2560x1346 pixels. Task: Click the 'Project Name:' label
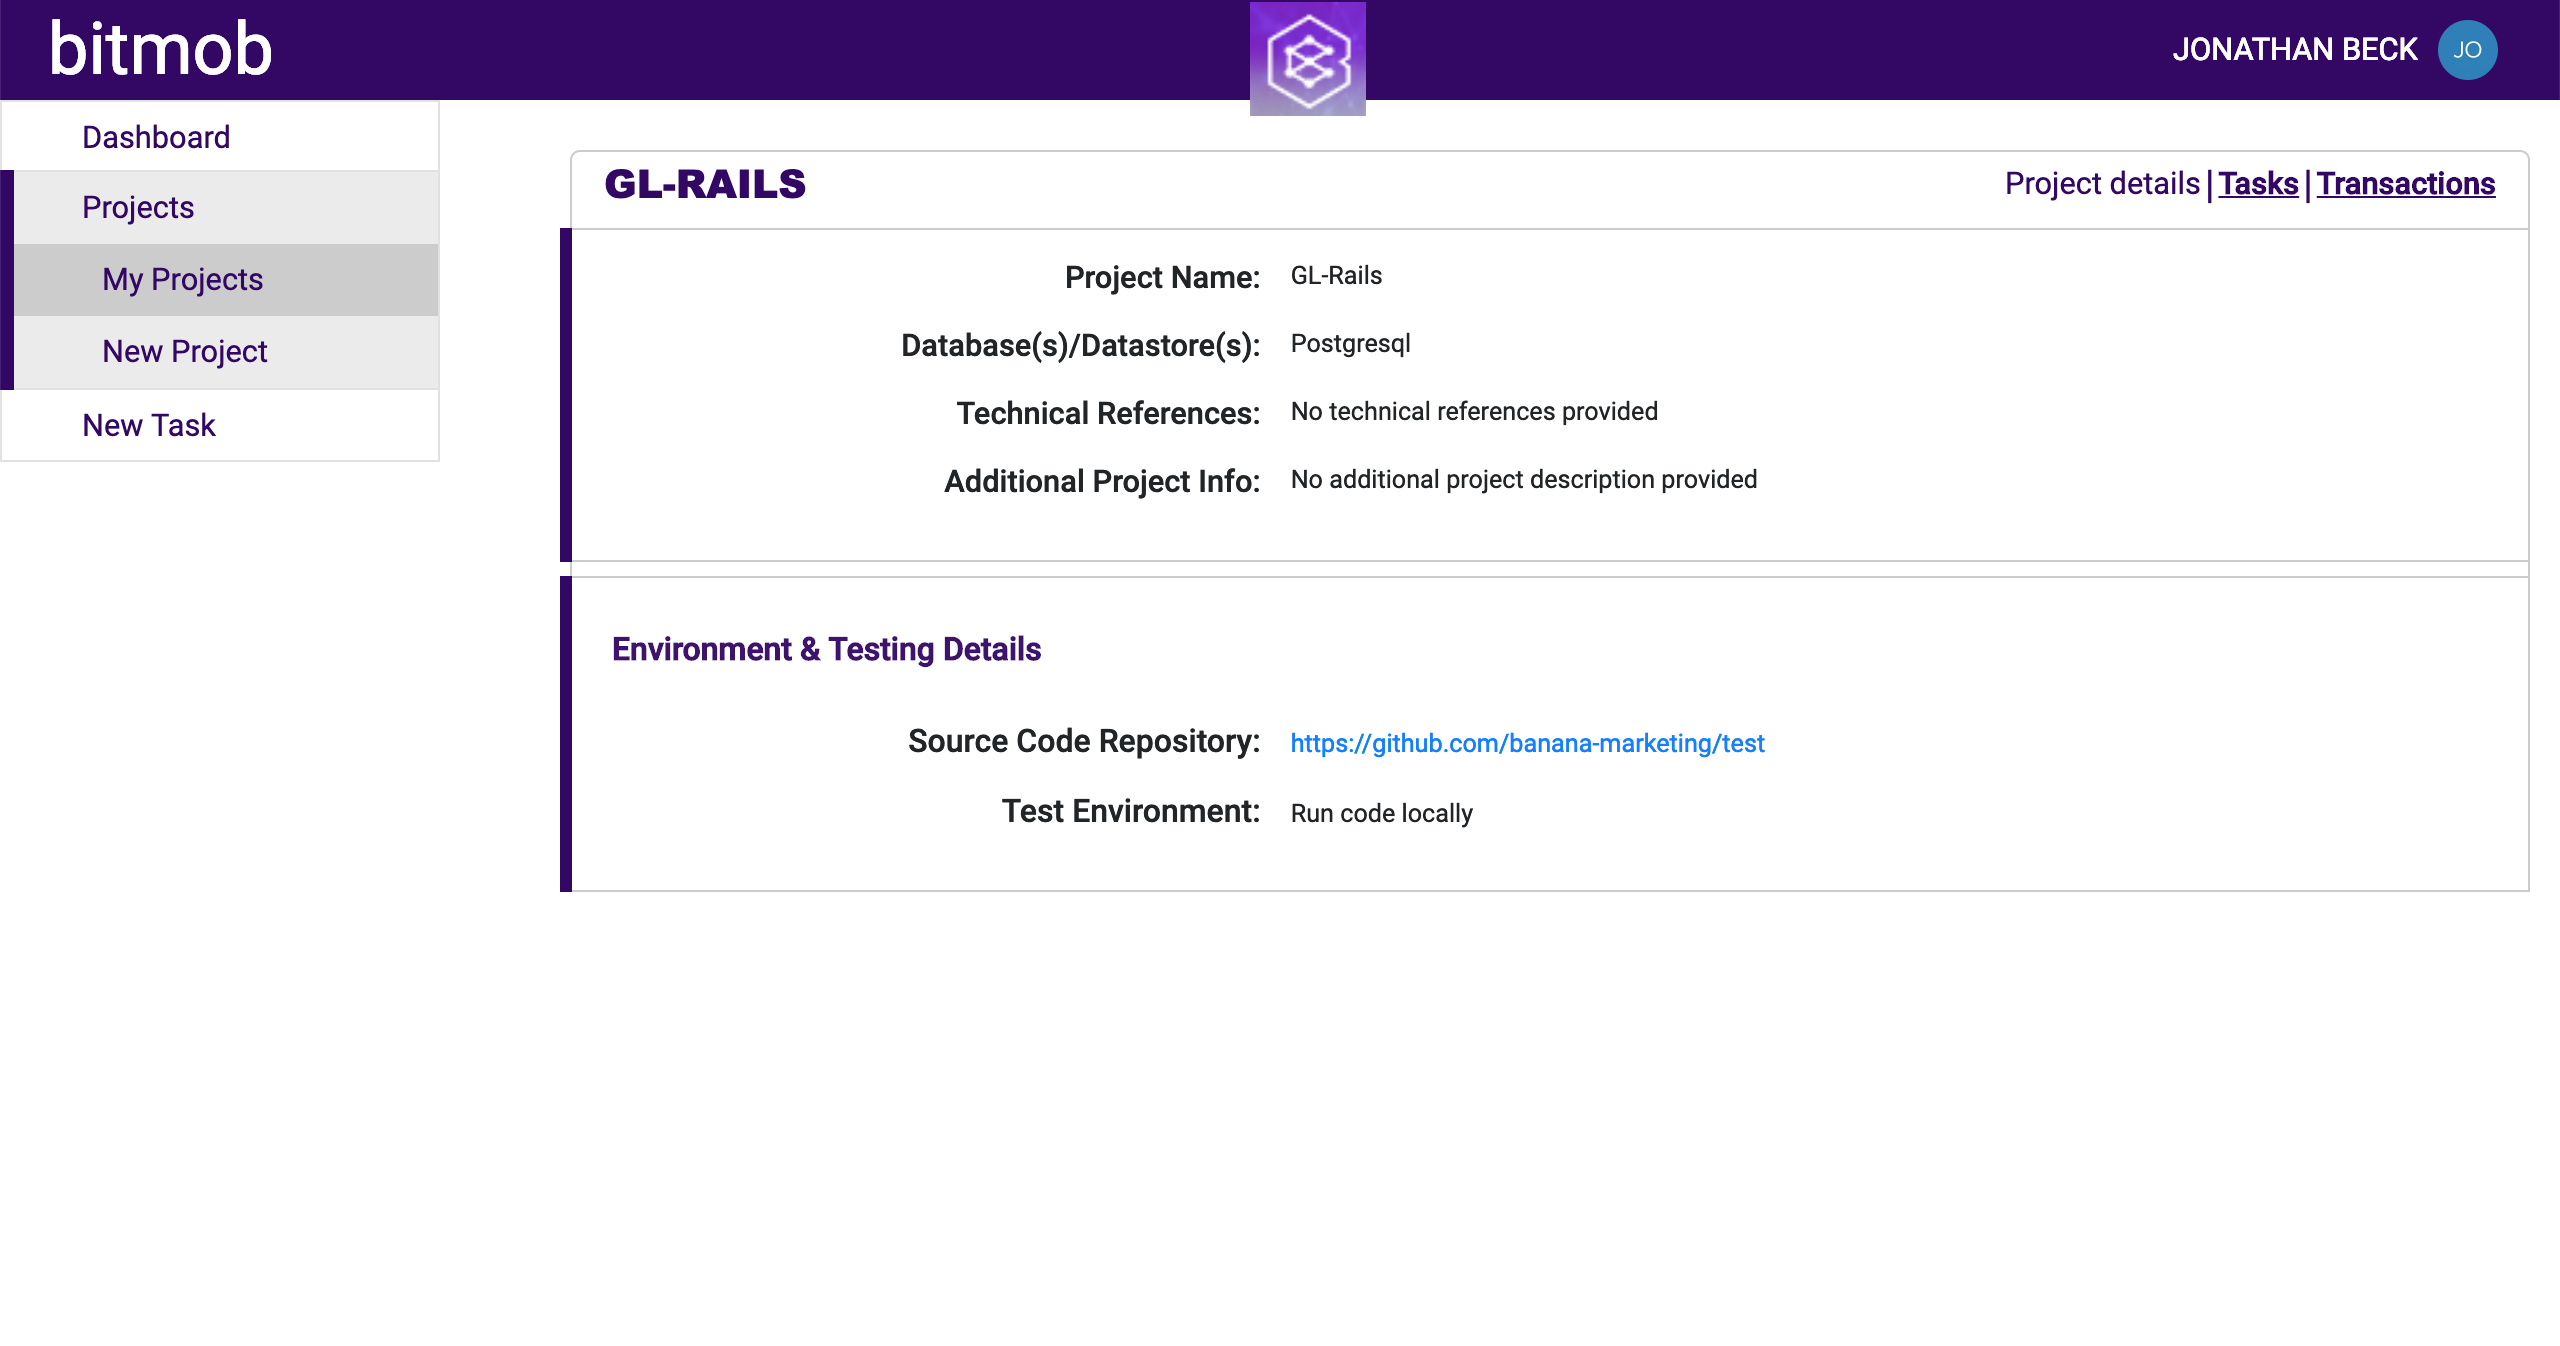pos(1162,277)
